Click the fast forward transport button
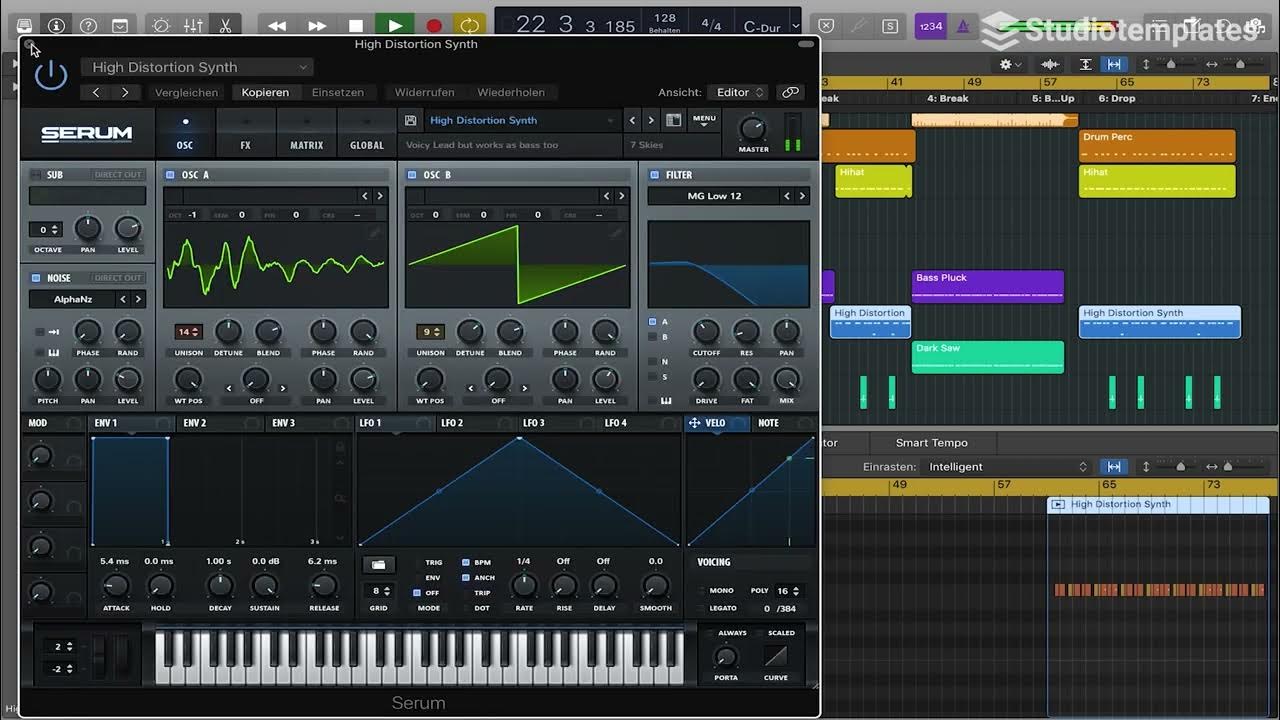Image resolution: width=1280 pixels, height=720 pixels. 317,25
